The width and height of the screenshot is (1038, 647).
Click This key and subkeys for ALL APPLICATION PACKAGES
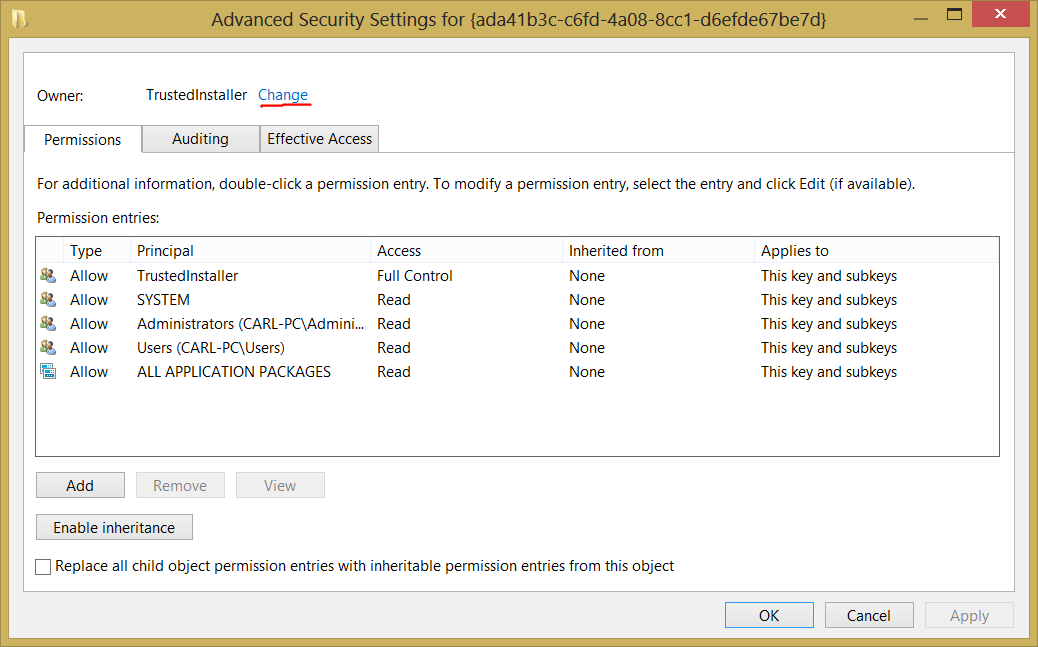(829, 372)
